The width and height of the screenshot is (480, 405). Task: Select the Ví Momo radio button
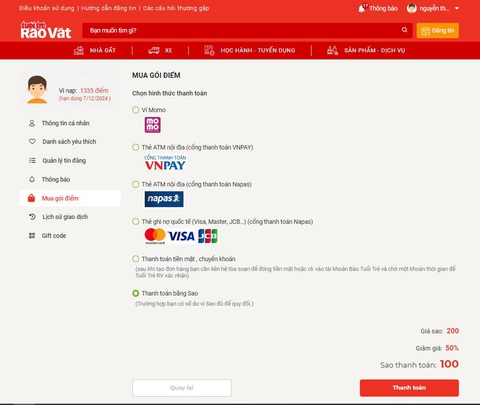[x=135, y=110]
